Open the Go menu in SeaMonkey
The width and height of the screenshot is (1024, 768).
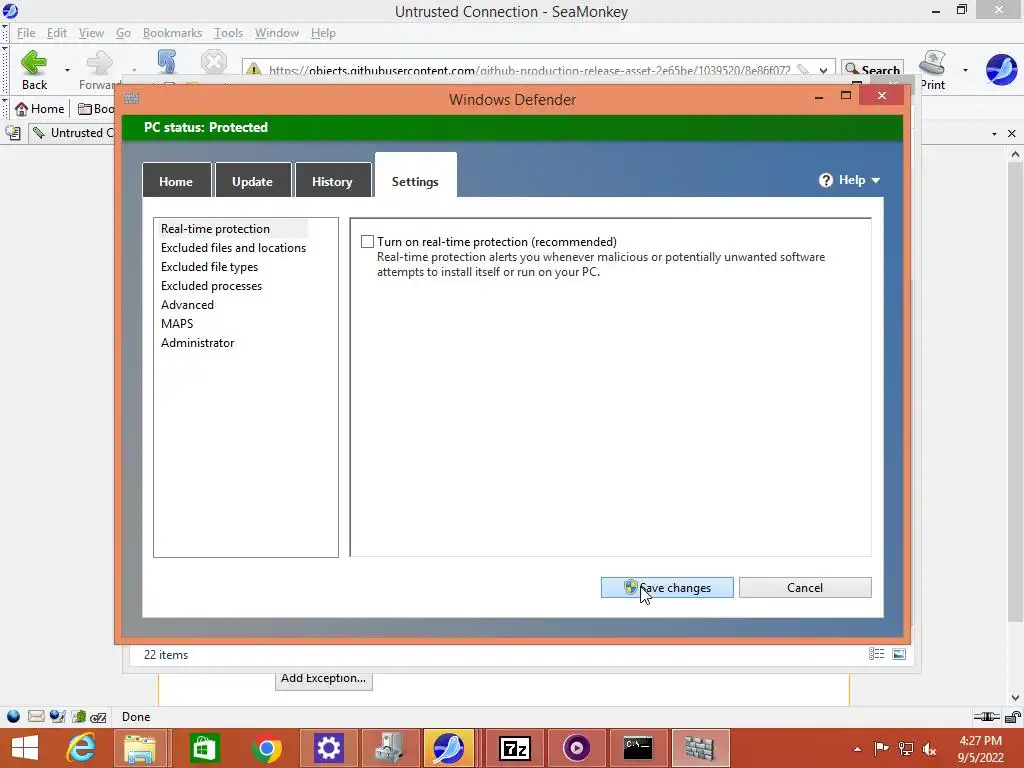pyautogui.click(x=123, y=33)
